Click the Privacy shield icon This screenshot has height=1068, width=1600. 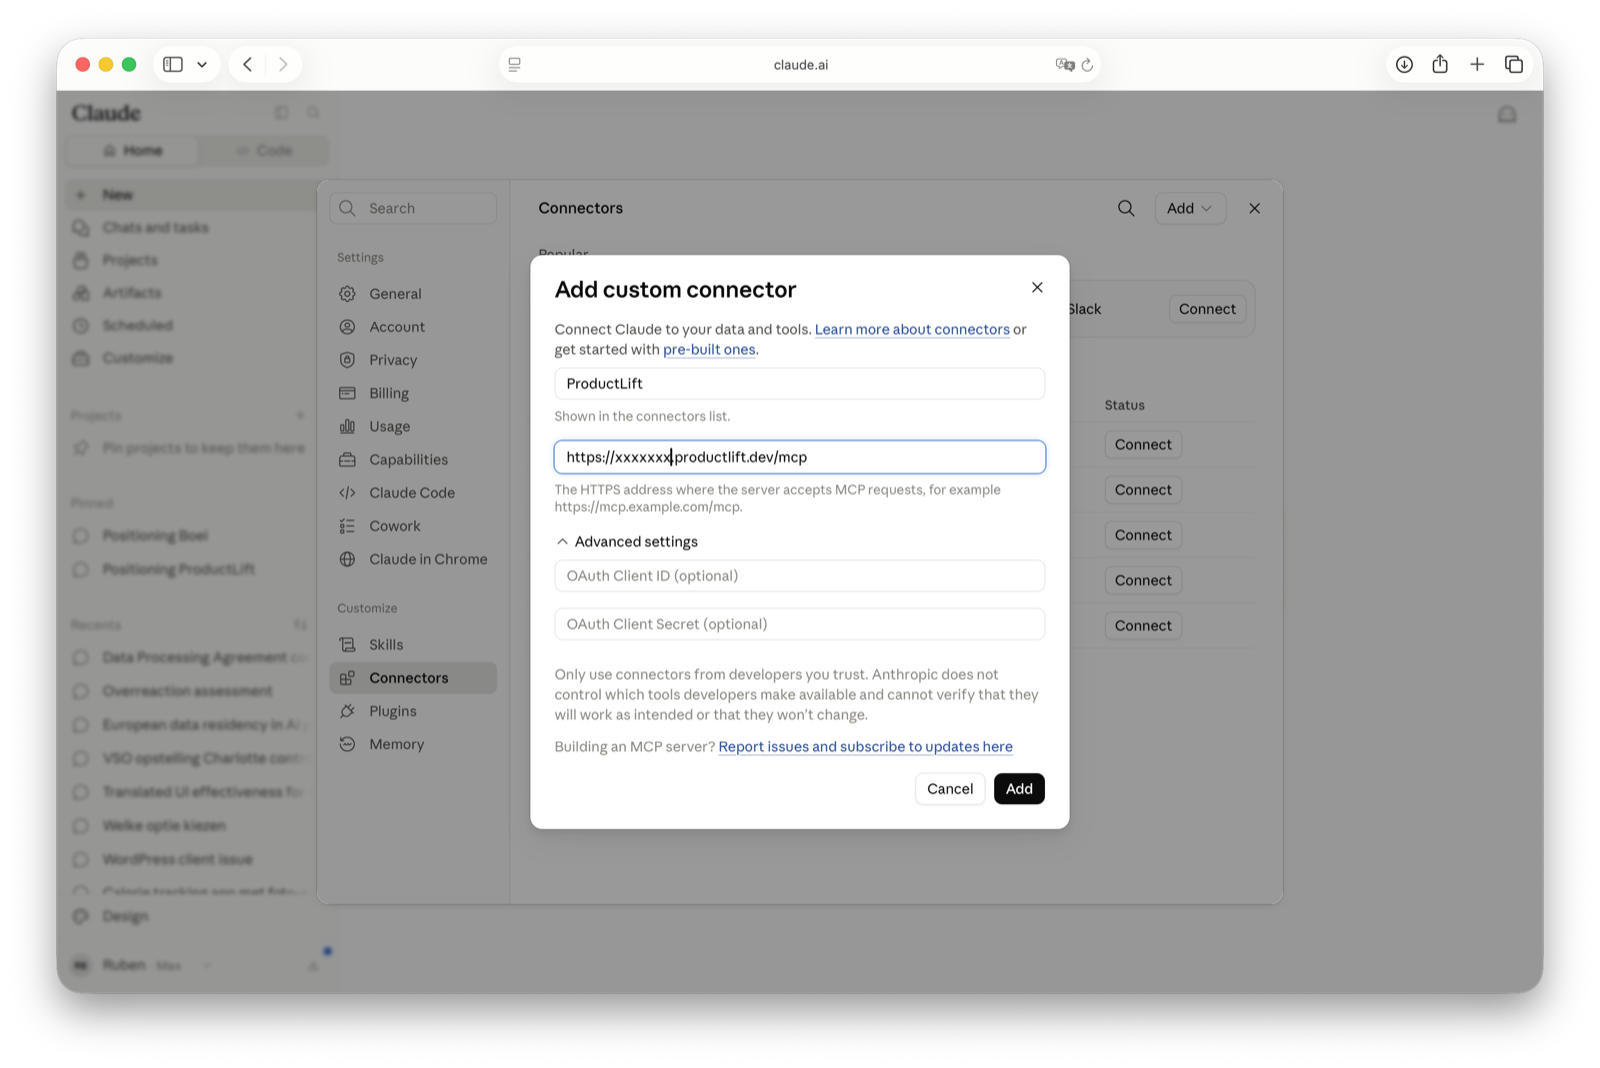tap(347, 360)
